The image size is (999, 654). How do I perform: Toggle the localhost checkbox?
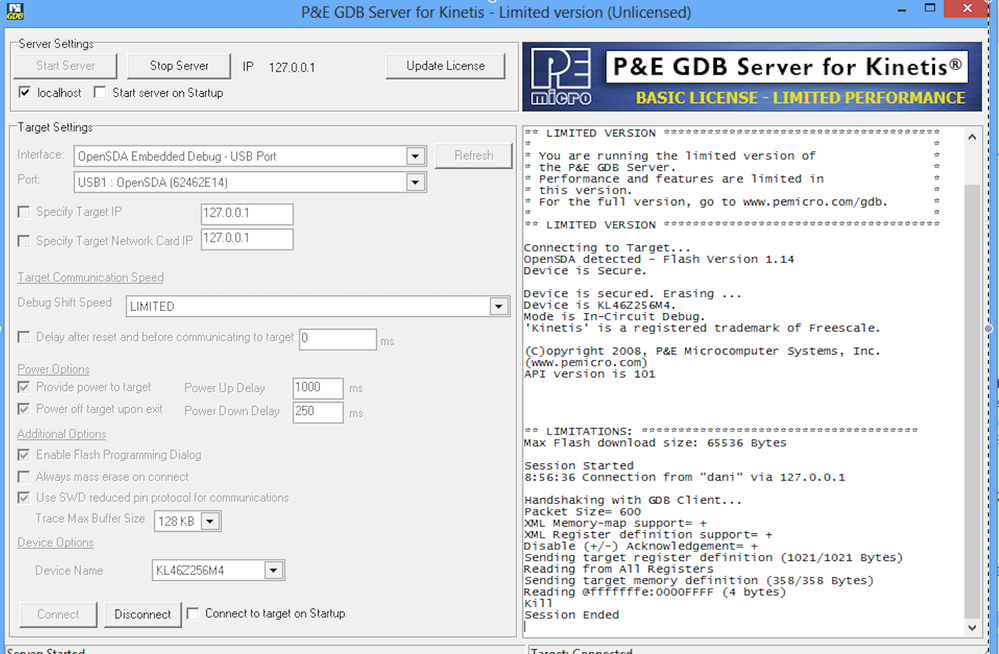click(x=23, y=92)
